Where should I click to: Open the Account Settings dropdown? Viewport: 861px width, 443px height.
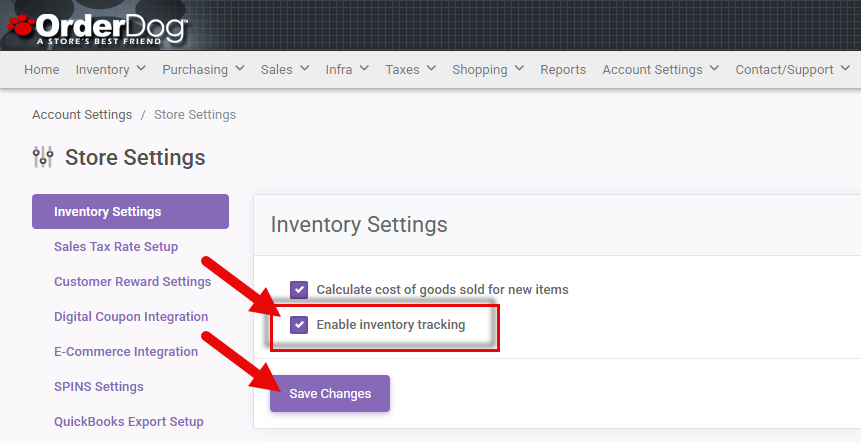click(660, 69)
